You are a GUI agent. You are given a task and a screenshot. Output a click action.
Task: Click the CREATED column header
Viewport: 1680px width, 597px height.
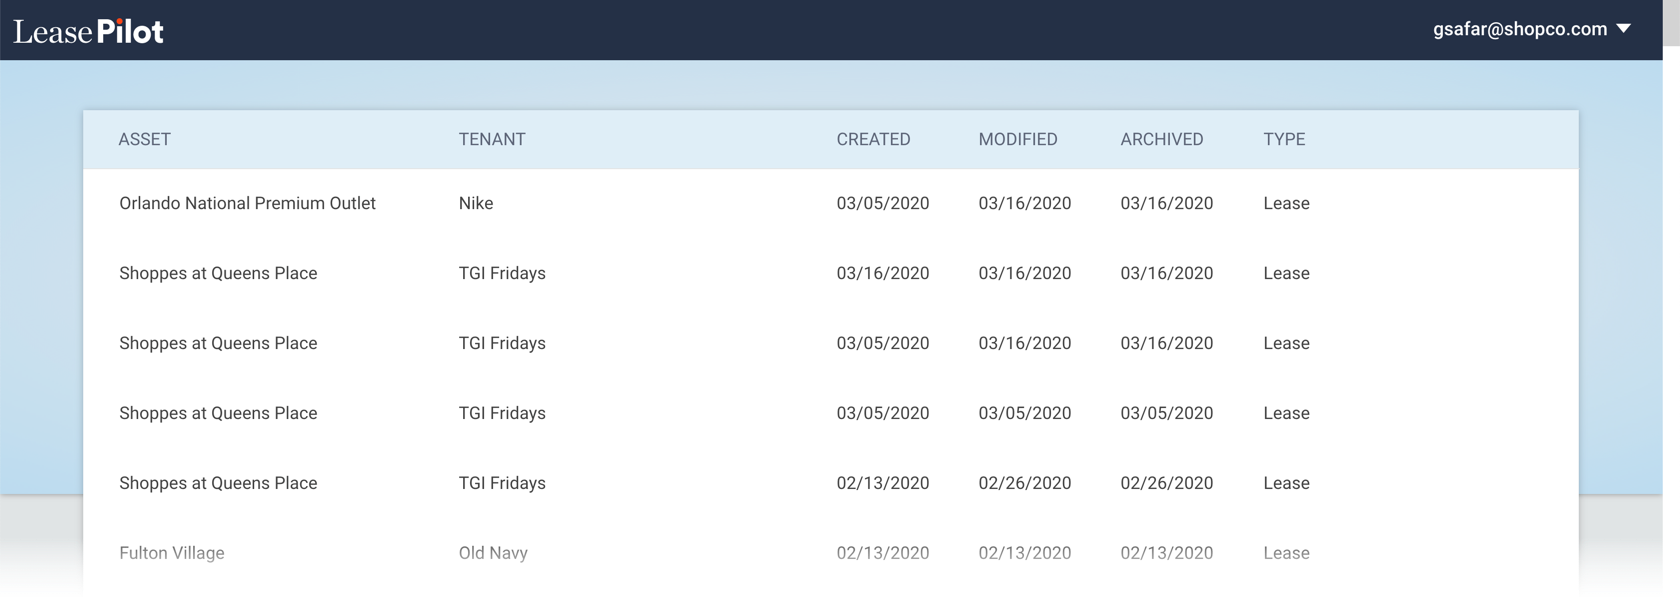[873, 139]
